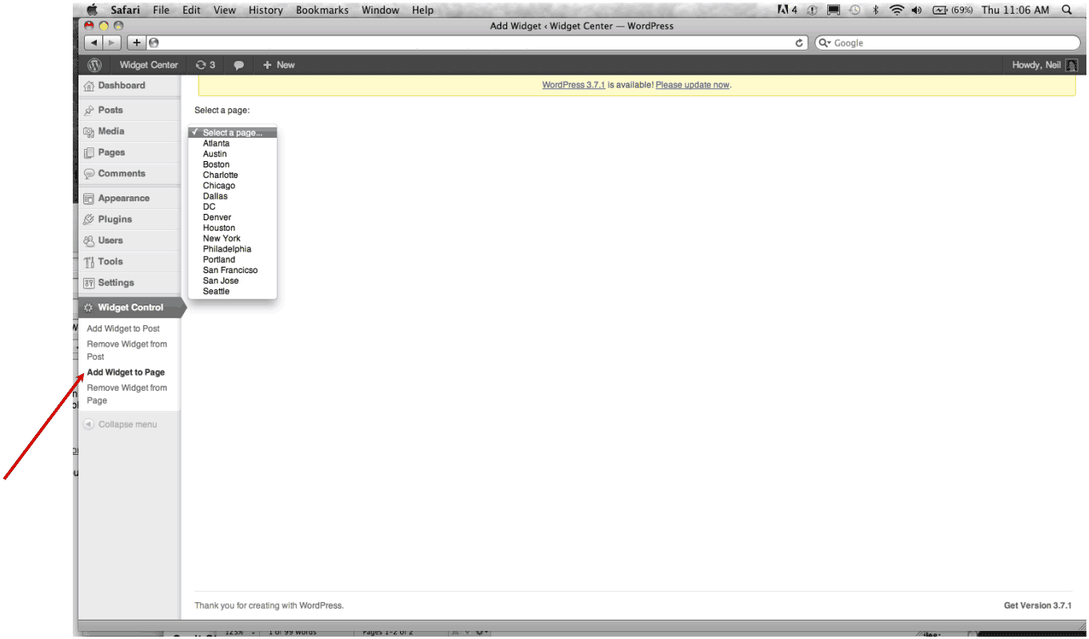Viewport: 1089px width, 639px height.
Task: Open Remove Widget from Page submenu
Action: point(126,394)
